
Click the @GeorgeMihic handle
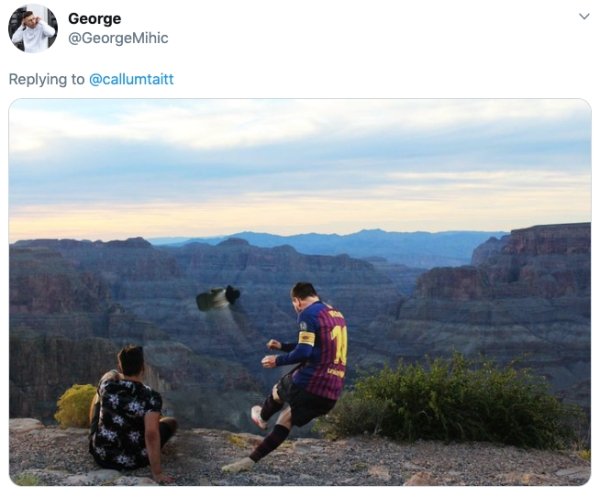(118, 38)
